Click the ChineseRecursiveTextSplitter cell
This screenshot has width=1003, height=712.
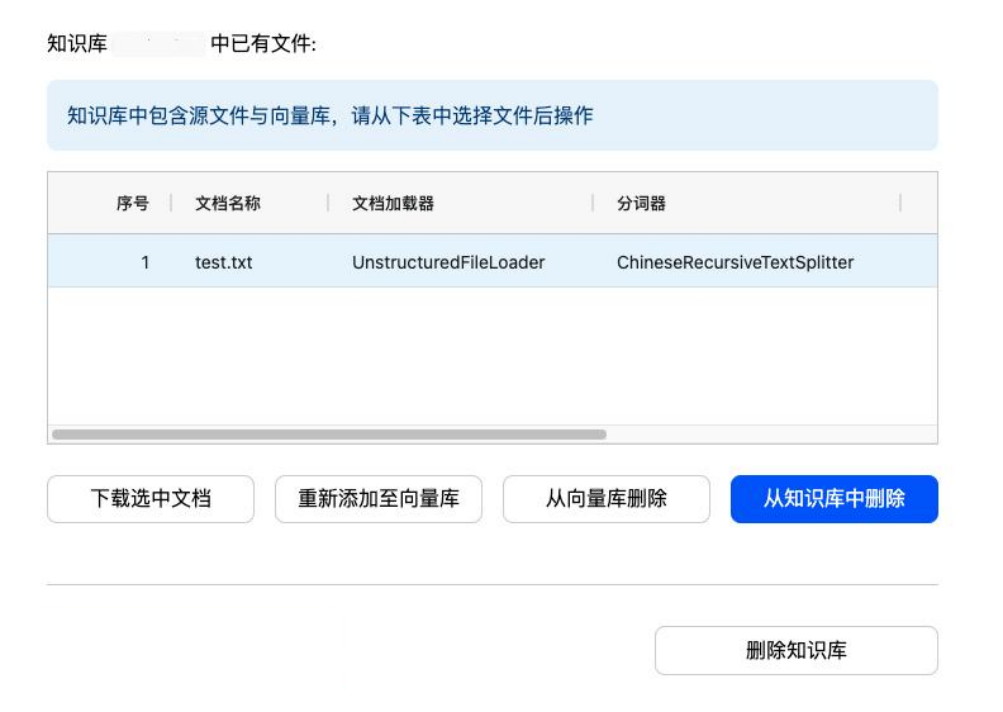click(x=735, y=263)
